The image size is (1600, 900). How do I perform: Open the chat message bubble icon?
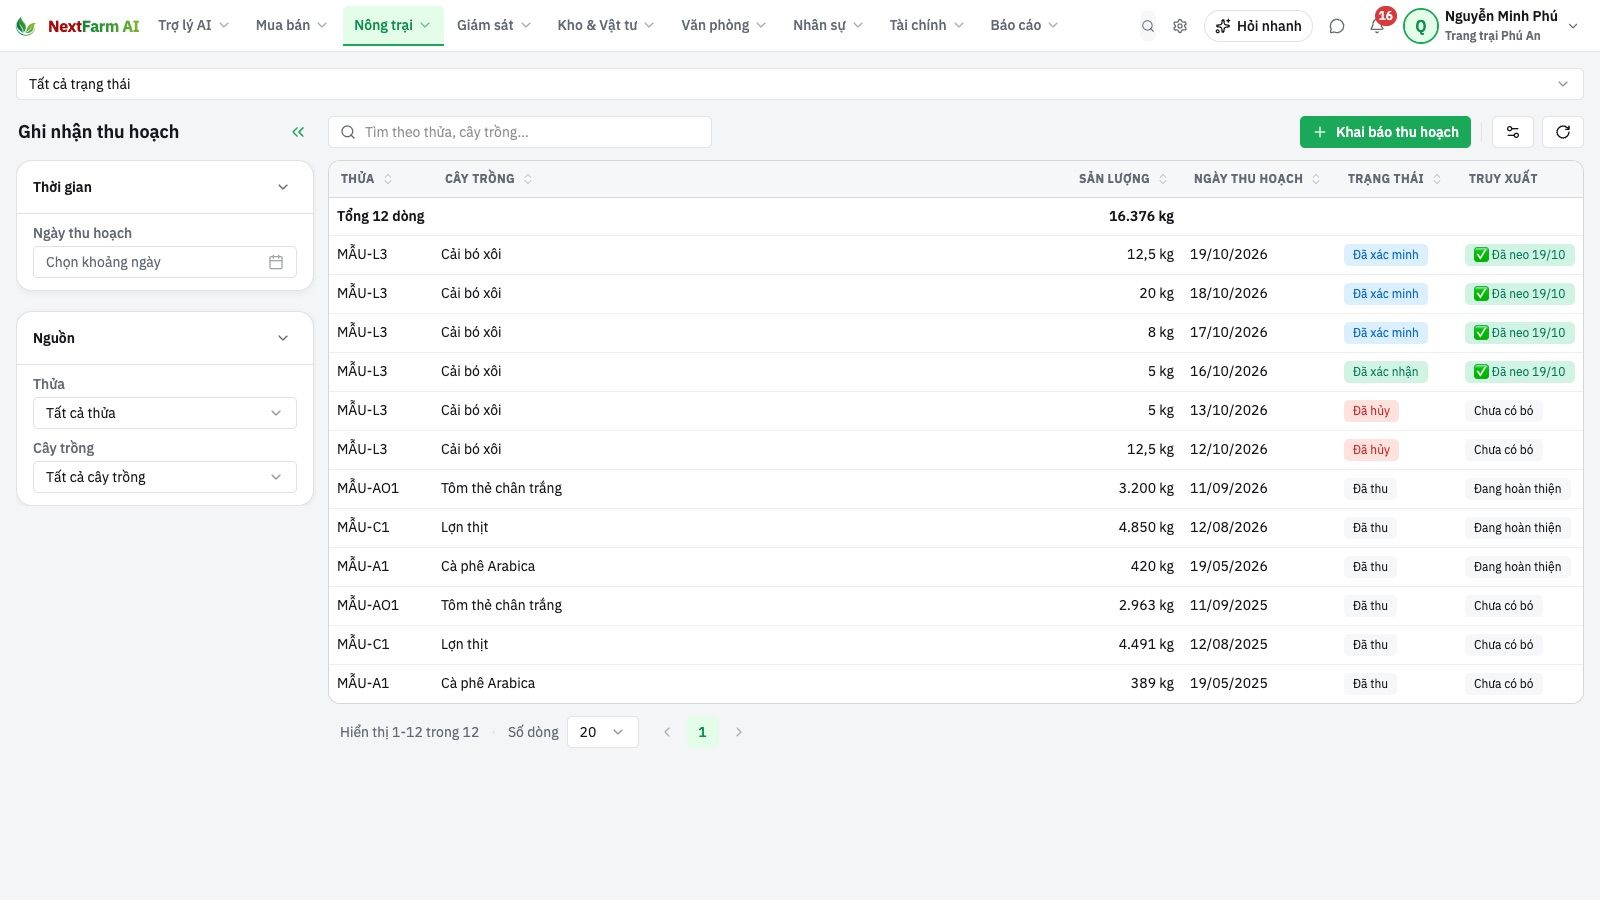[x=1337, y=26]
